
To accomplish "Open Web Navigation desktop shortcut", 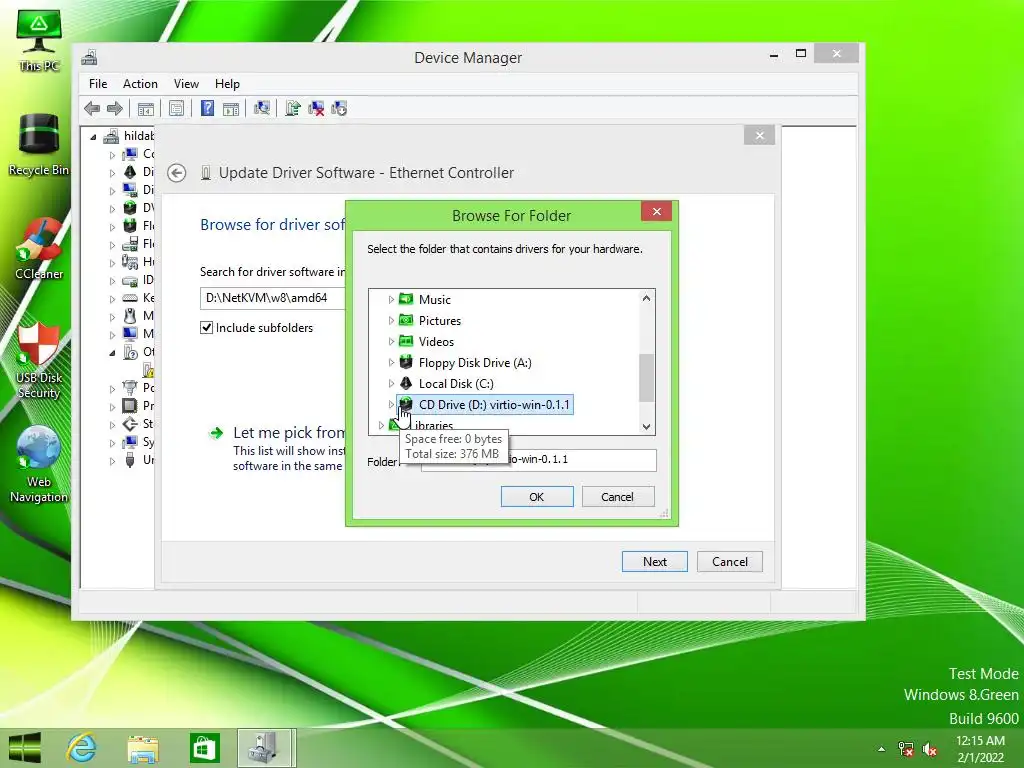I will click(39, 464).
